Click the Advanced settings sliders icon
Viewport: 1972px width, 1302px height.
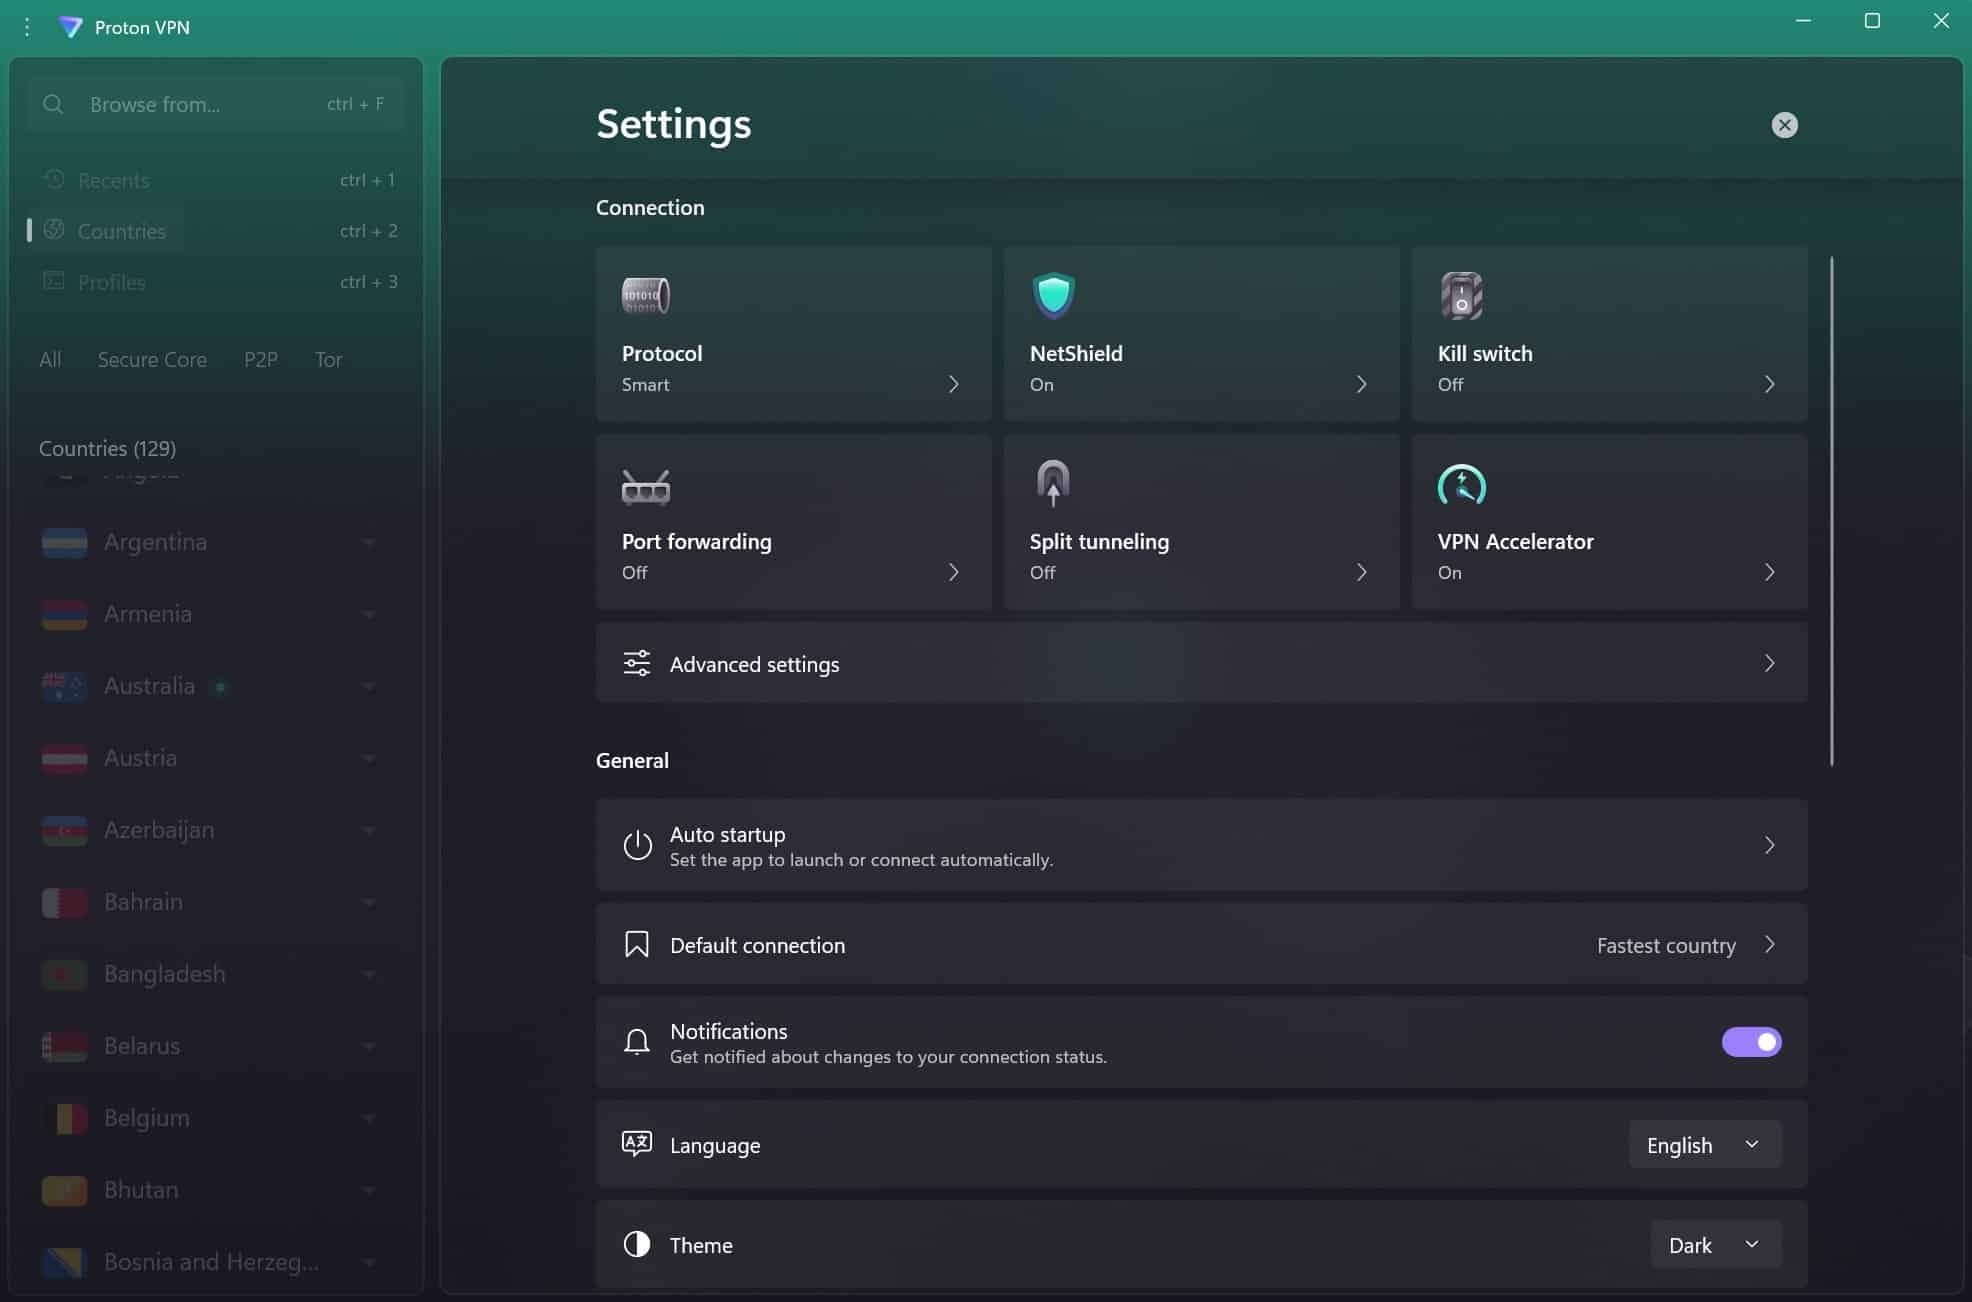[x=637, y=663]
